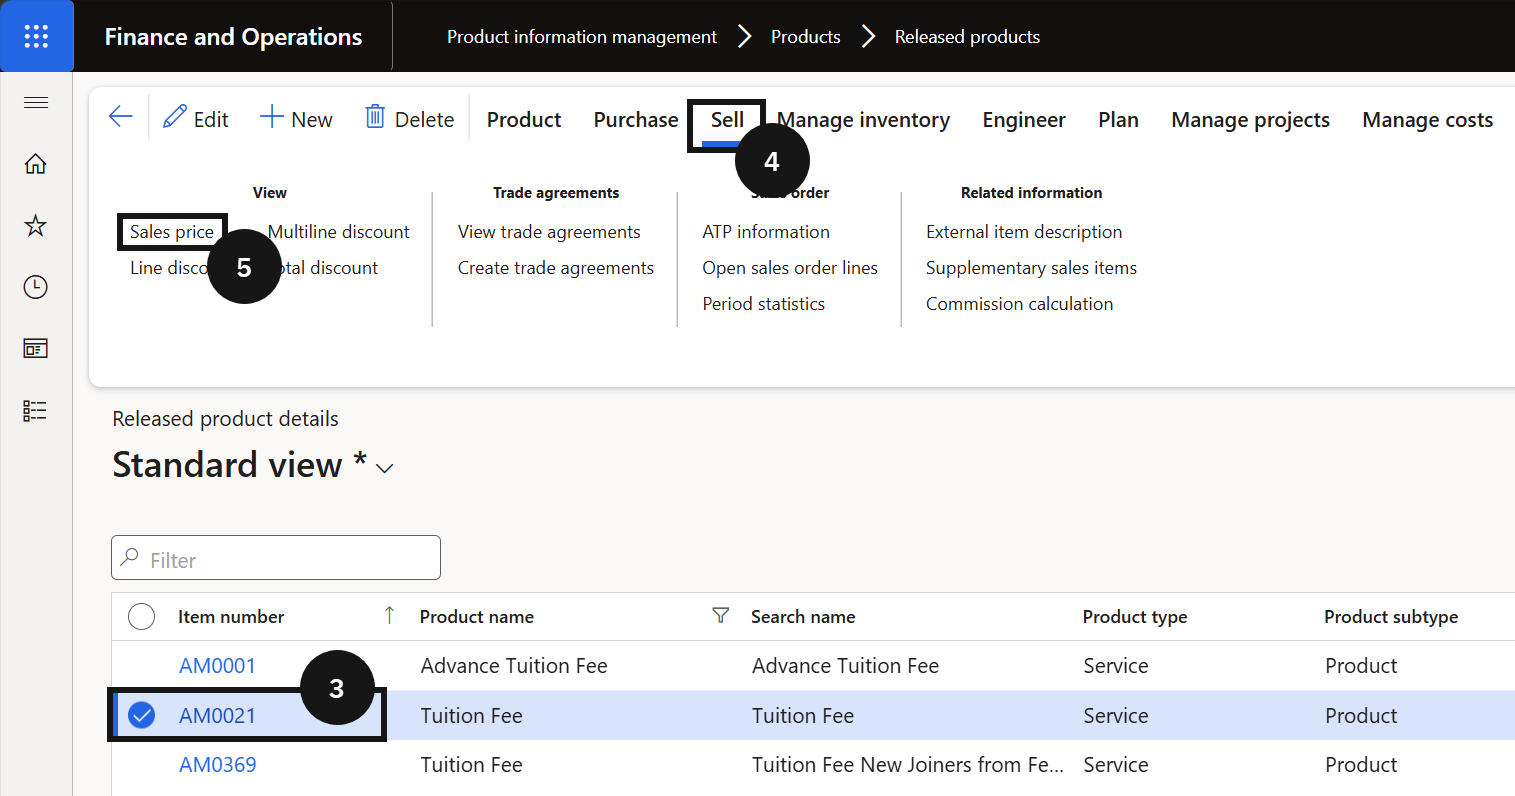Open the Manage inventory tab
This screenshot has height=796, width=1515.
(x=864, y=120)
